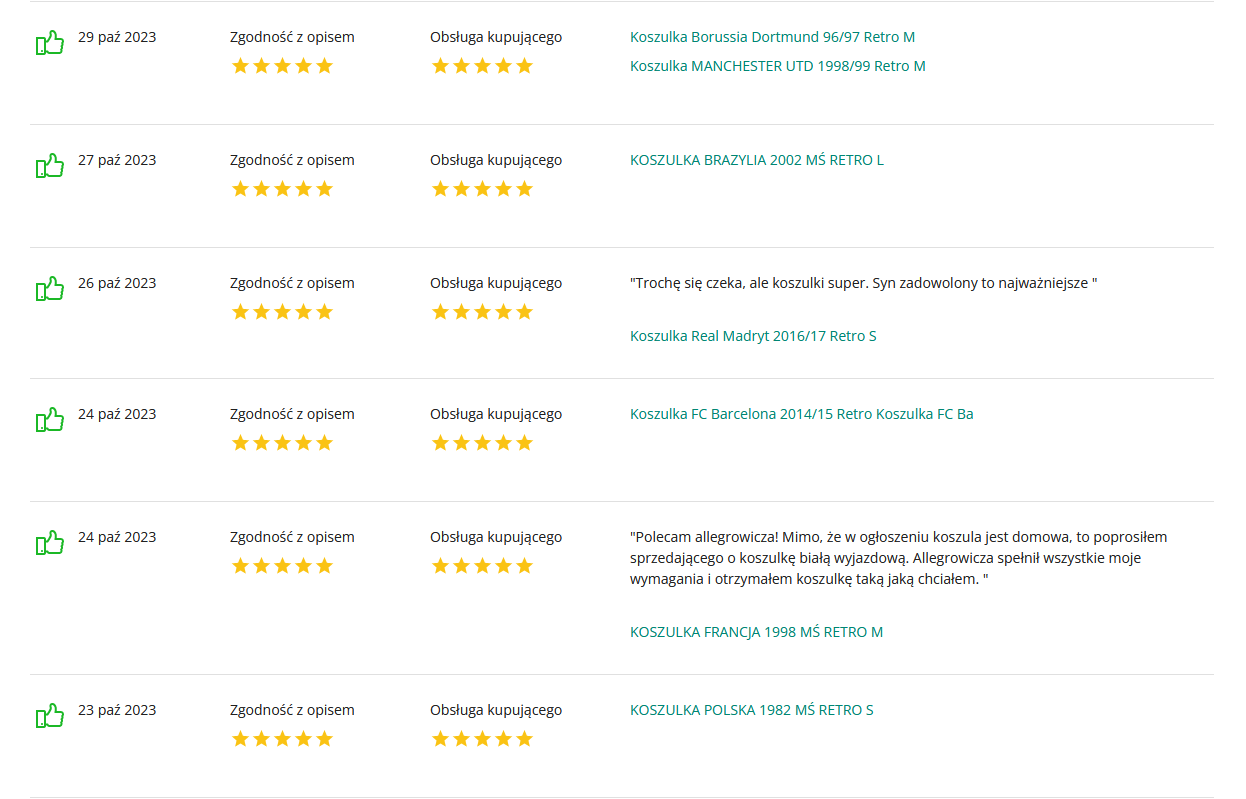
Task: Open Koszulka FC Barcelona 2014/15 Retro listing
Action: click(802, 414)
